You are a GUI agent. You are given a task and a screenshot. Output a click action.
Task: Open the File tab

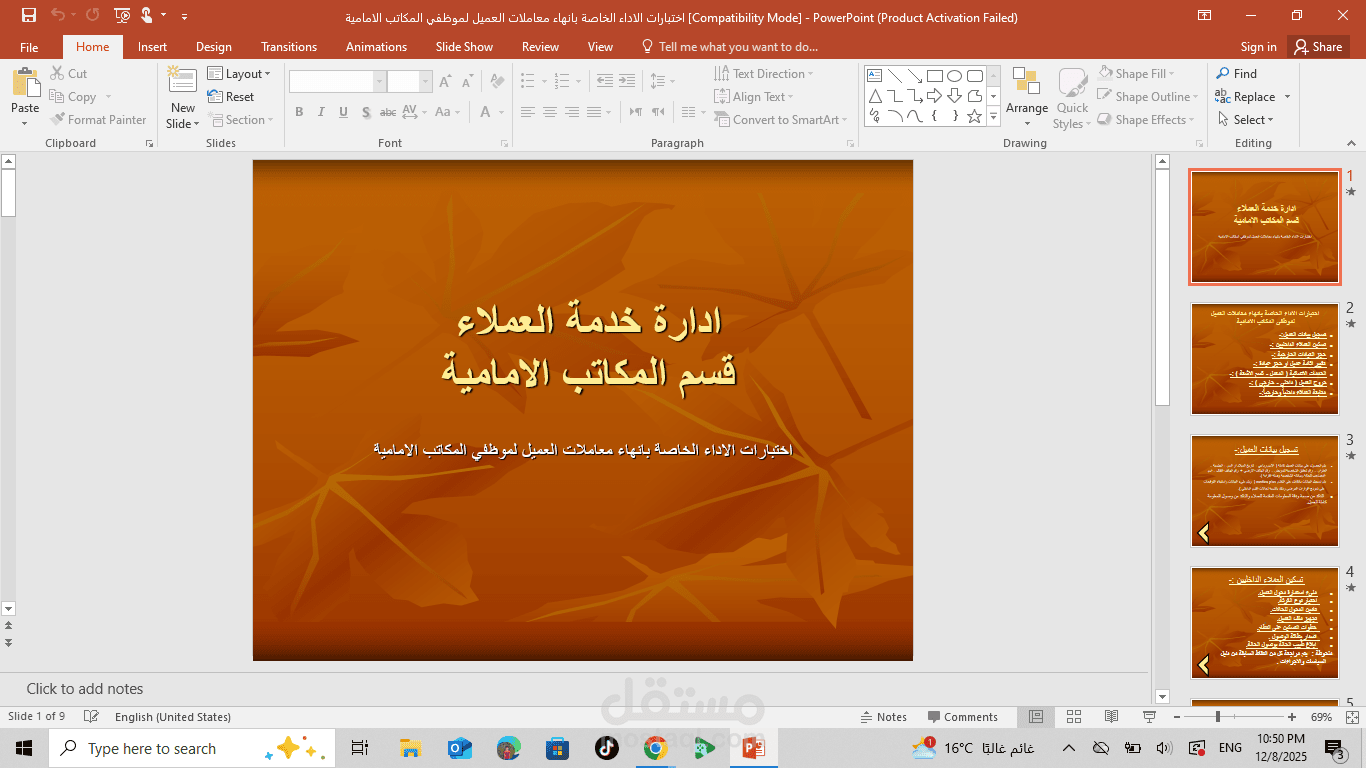pyautogui.click(x=29, y=47)
